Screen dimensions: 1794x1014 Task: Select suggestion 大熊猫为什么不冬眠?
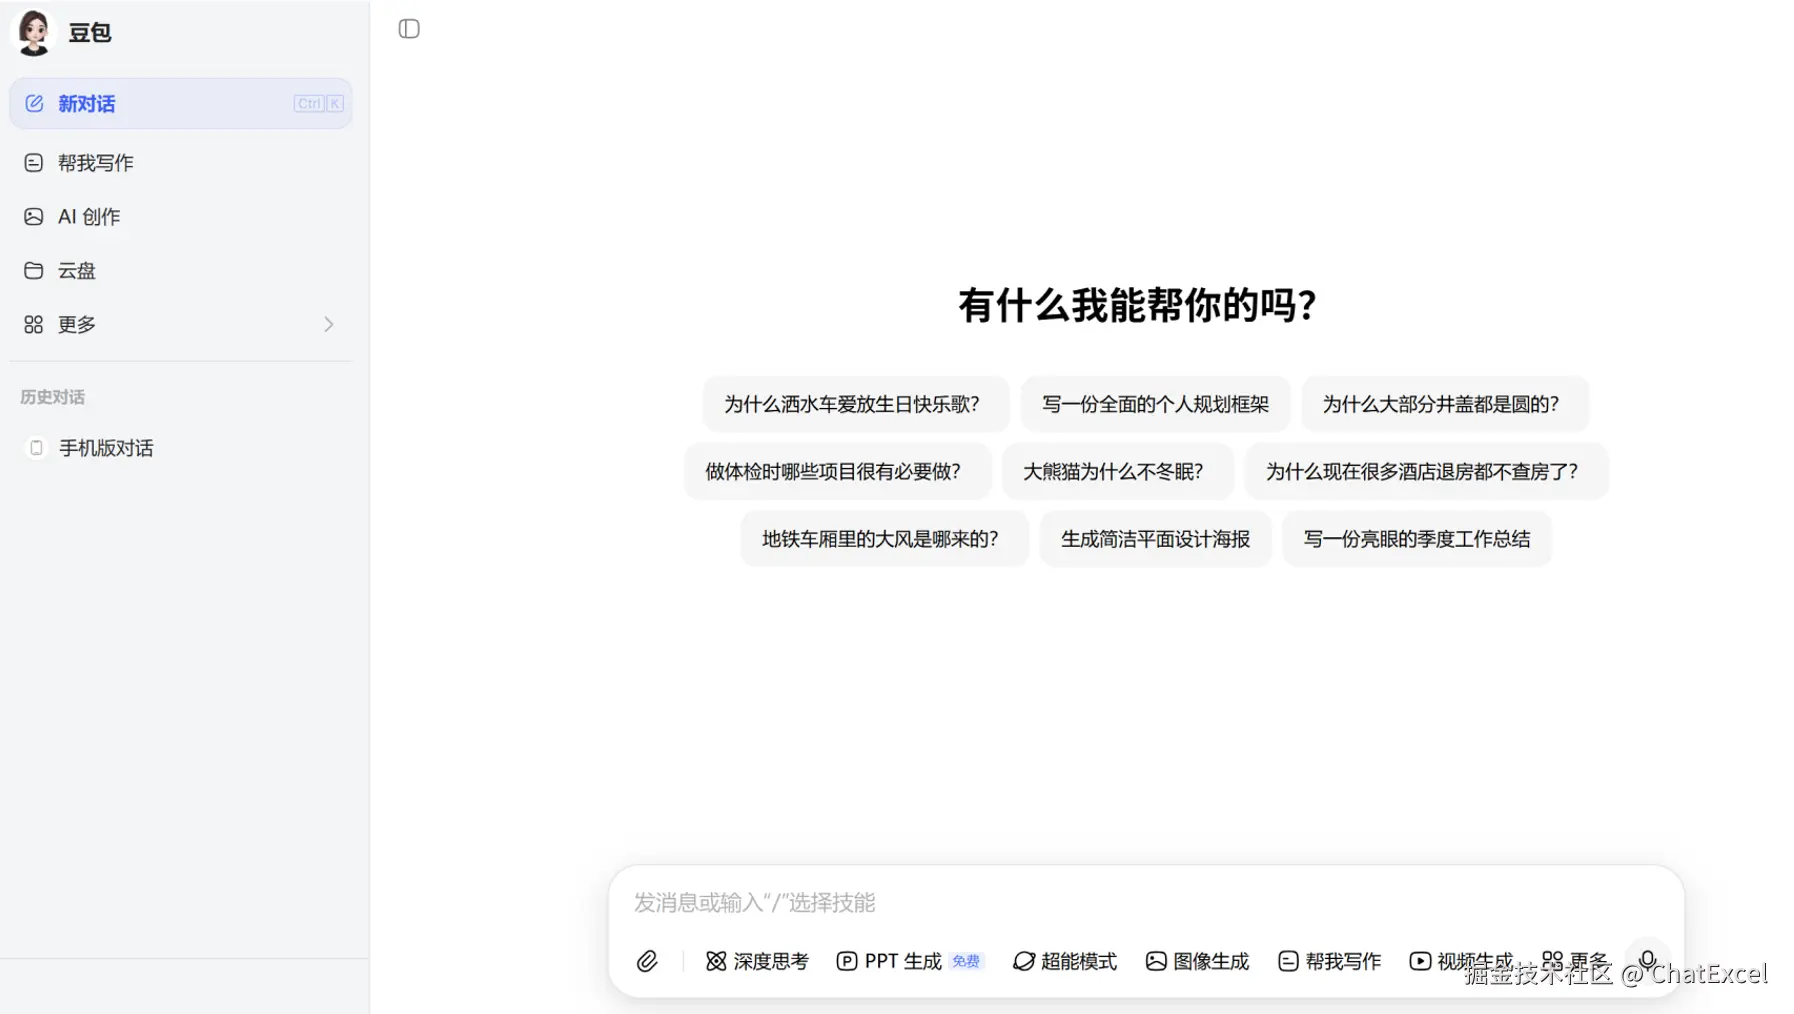(x=1117, y=471)
